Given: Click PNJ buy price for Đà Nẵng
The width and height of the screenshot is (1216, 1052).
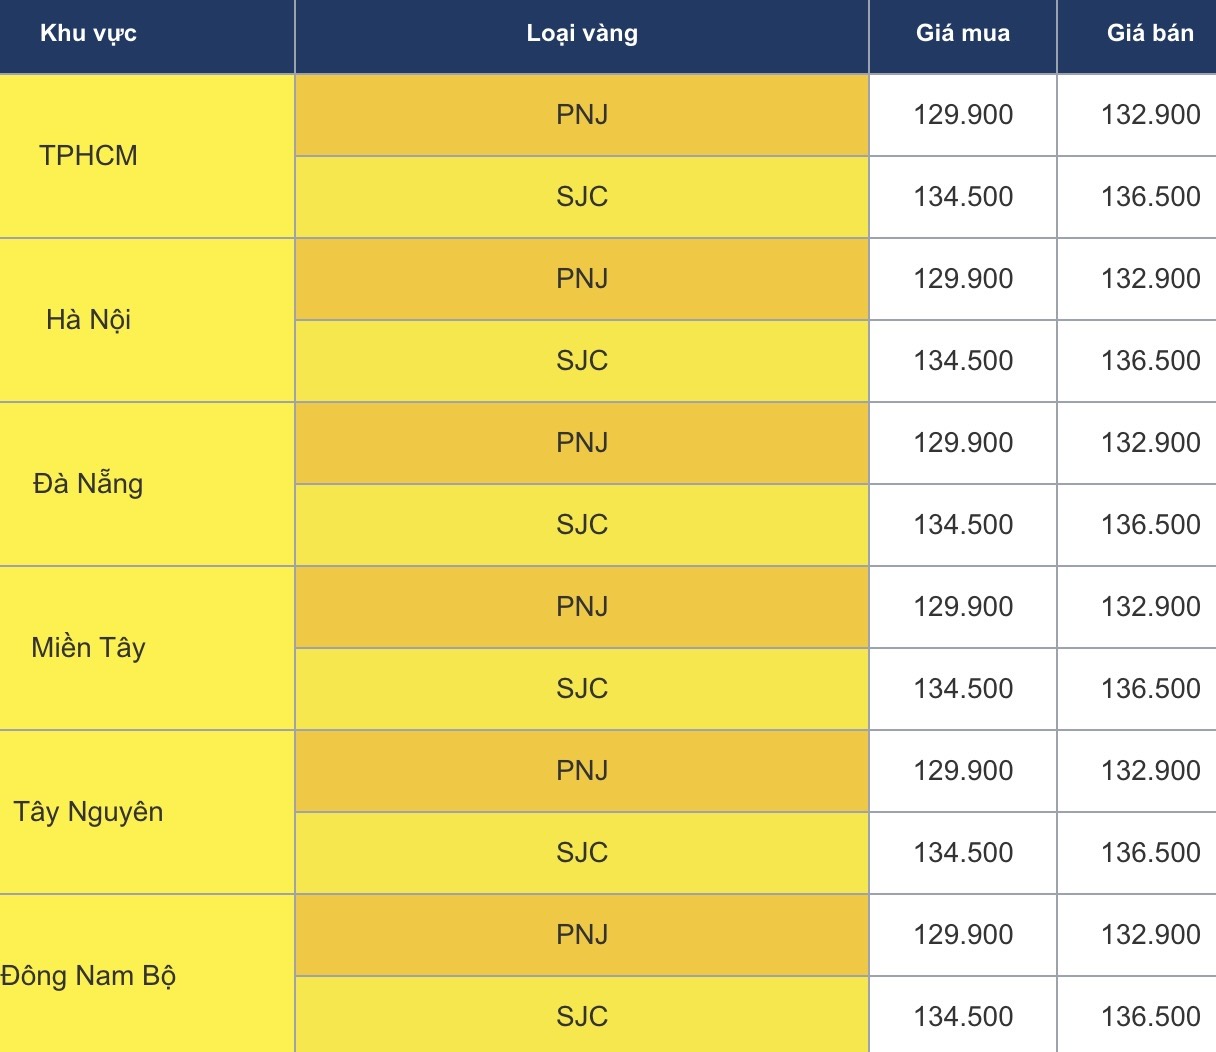Looking at the screenshot, I should tap(963, 443).
